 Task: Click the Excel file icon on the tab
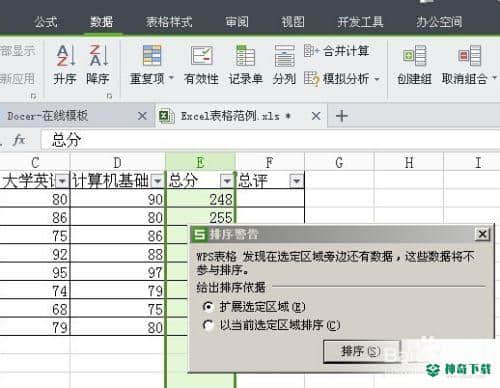(166, 116)
